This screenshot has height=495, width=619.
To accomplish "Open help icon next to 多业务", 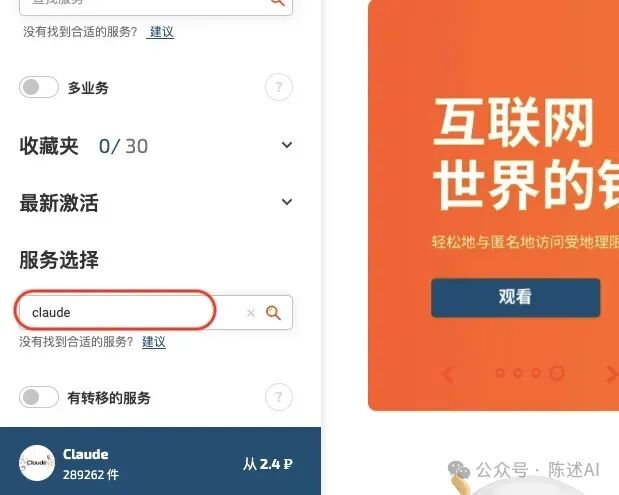I will [279, 87].
